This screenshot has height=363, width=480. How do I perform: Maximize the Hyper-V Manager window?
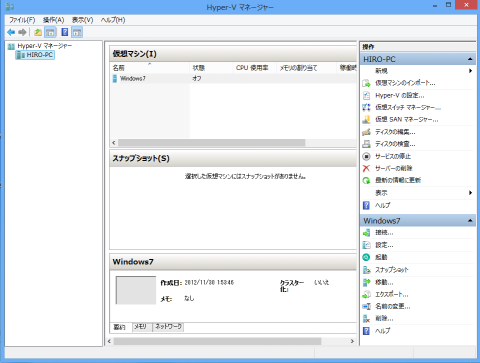[x=449, y=5]
